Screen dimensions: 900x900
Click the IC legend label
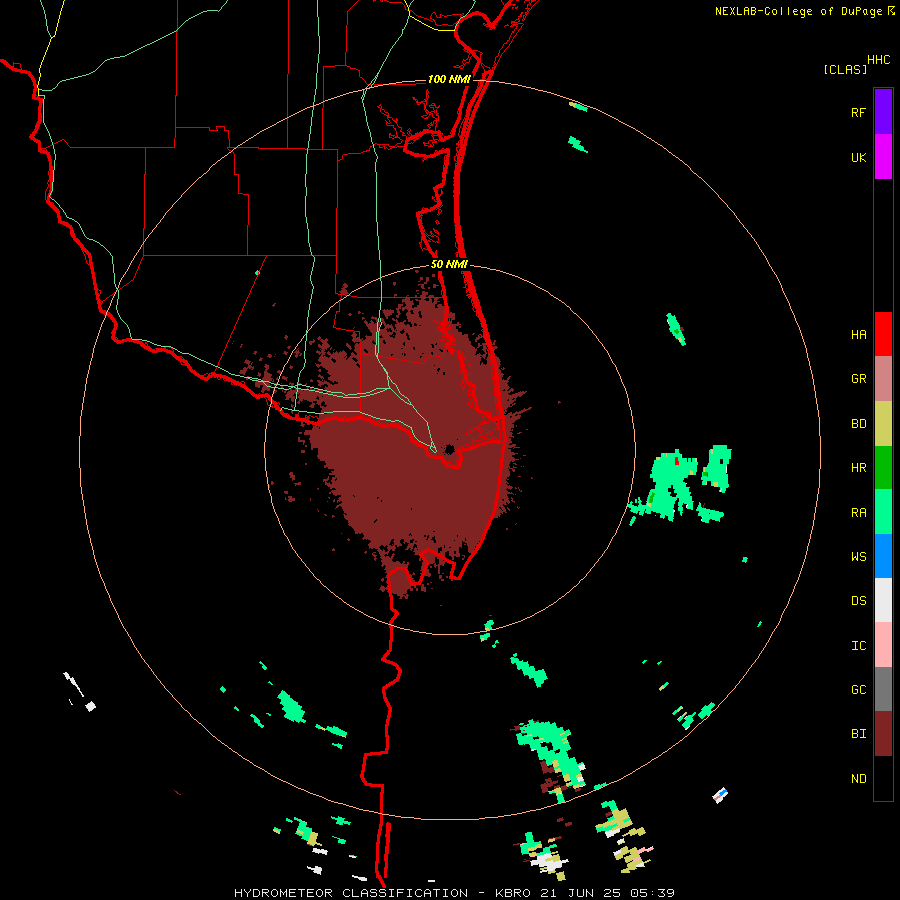[x=858, y=646]
